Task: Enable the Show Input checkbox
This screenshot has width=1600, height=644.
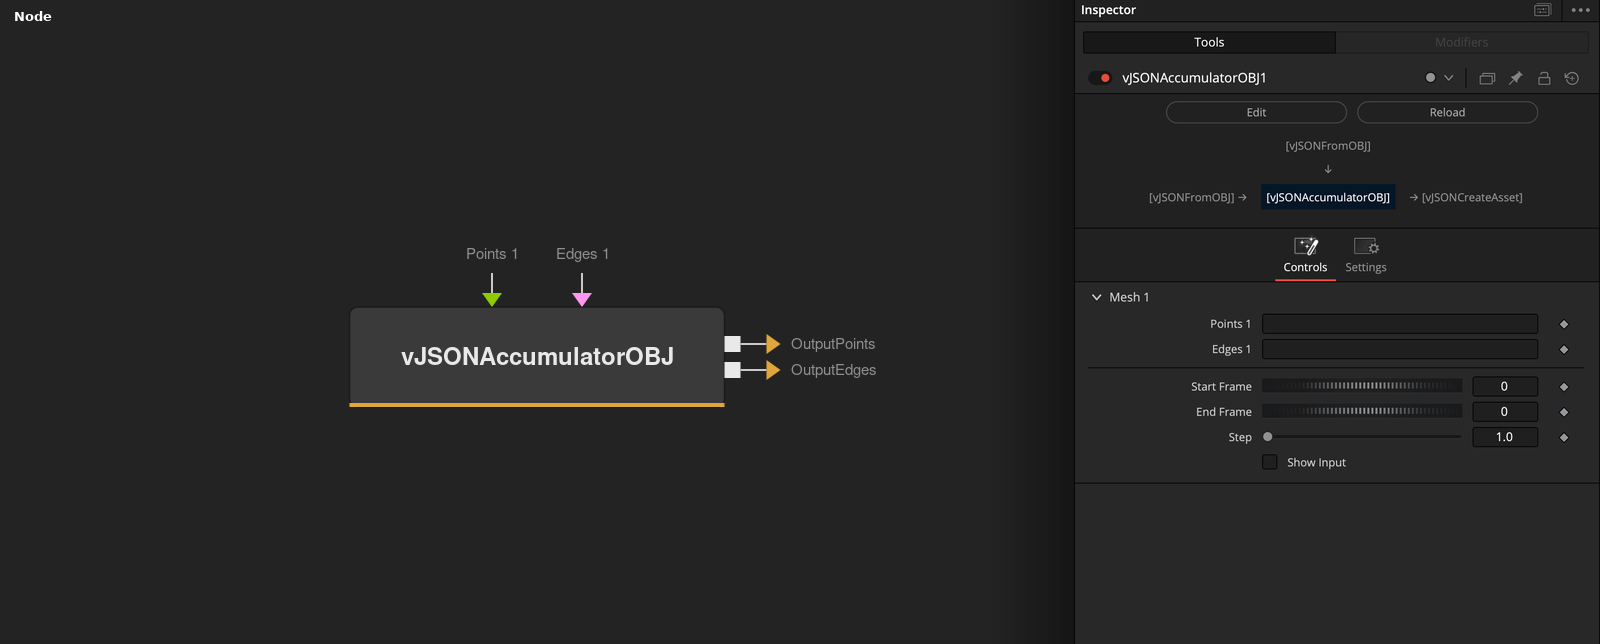Action: [x=1270, y=462]
